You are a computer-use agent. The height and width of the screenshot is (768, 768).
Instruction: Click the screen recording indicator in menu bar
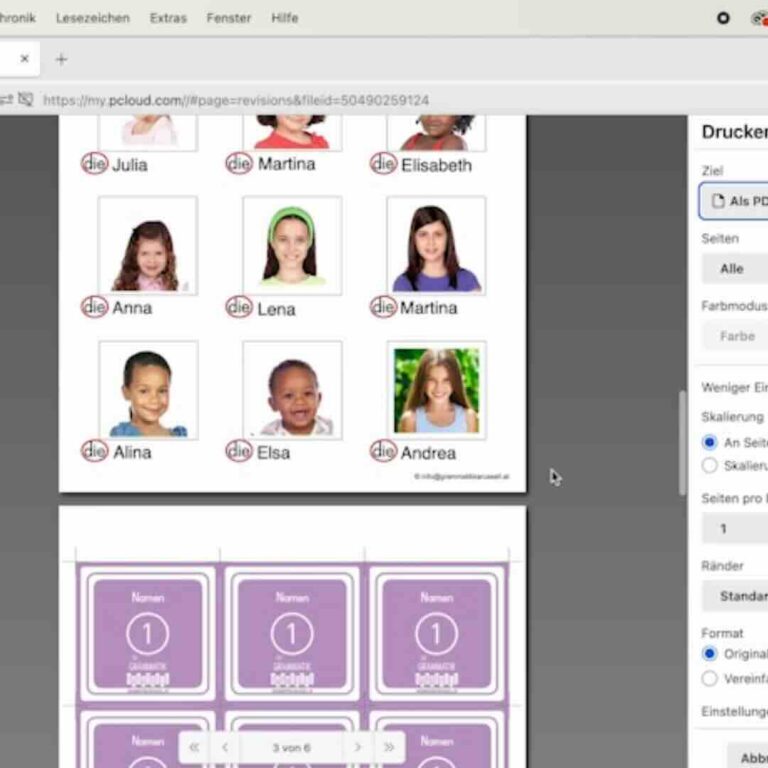[x=723, y=18]
